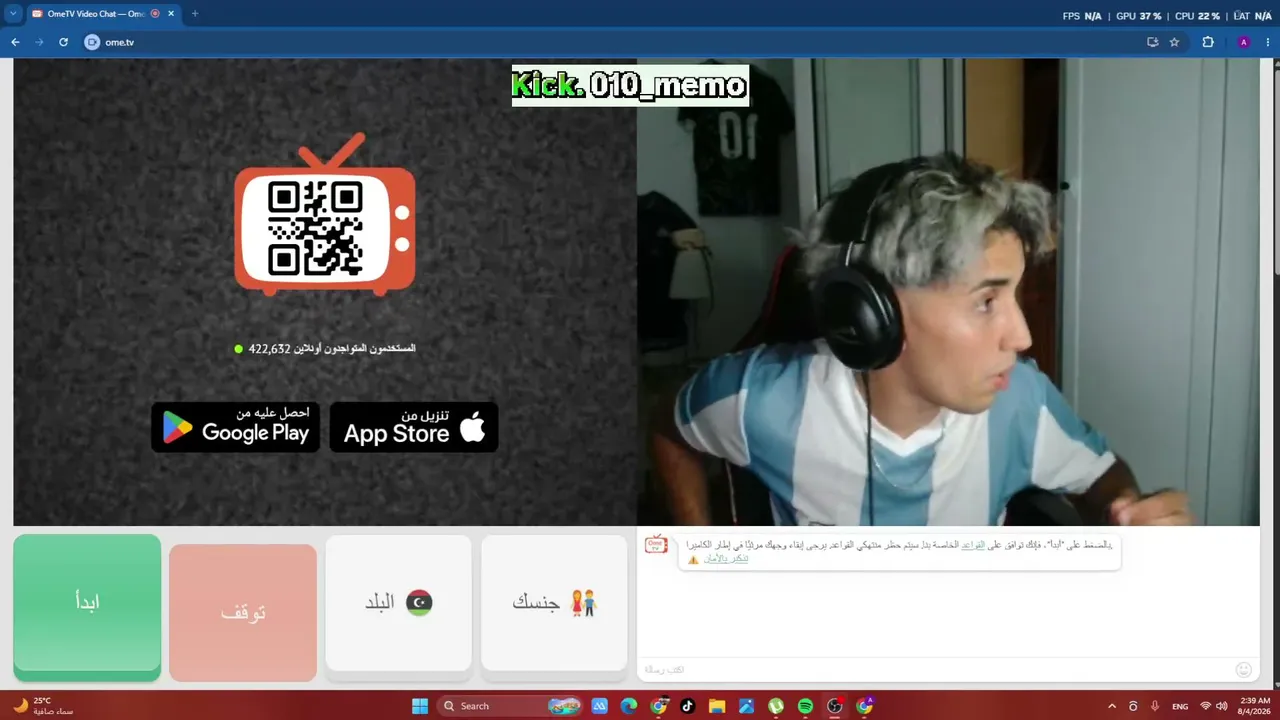Open the blue taskbar app beside Search
Image resolution: width=1280 pixels, height=720 pixels.
(600, 706)
